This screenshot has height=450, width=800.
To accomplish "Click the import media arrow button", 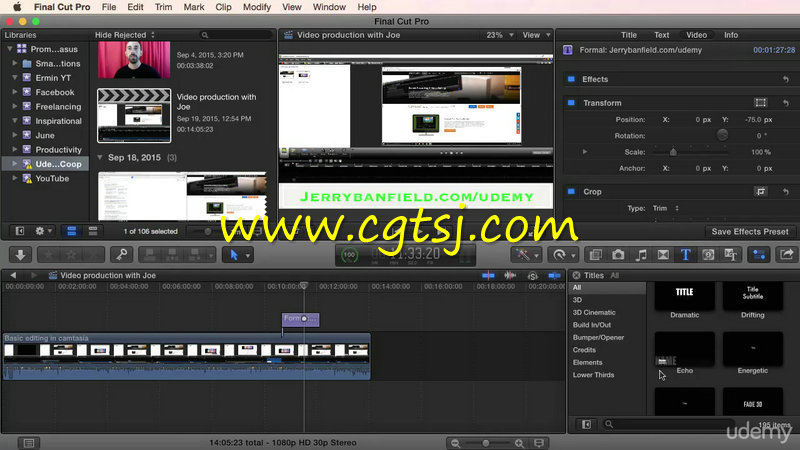I will (20, 255).
